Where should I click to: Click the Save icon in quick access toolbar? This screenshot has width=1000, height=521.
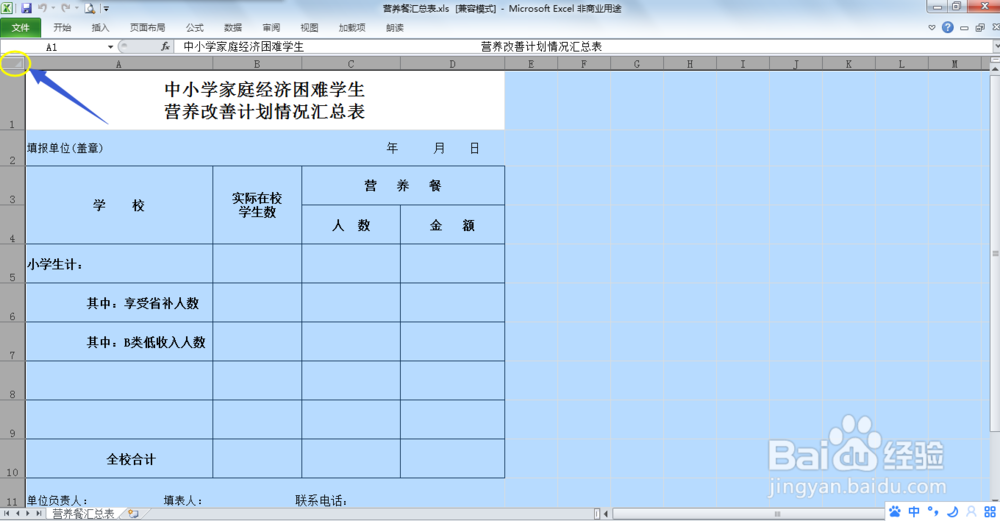tap(26, 8)
